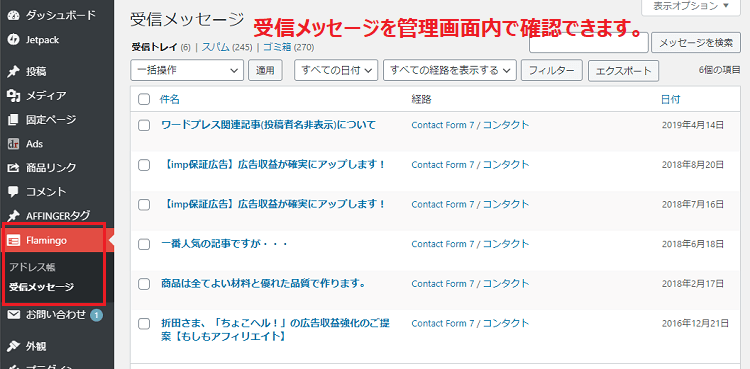Sort by 件名 column header

coord(170,99)
